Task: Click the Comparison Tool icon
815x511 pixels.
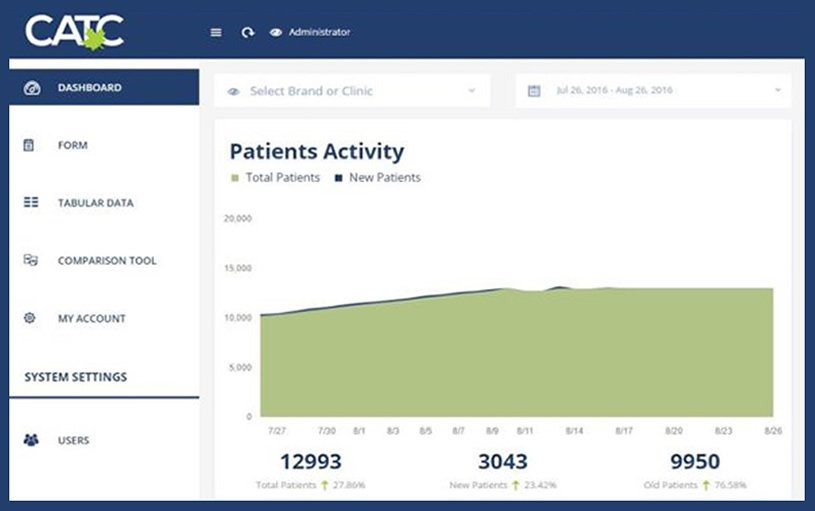Action: [x=31, y=259]
